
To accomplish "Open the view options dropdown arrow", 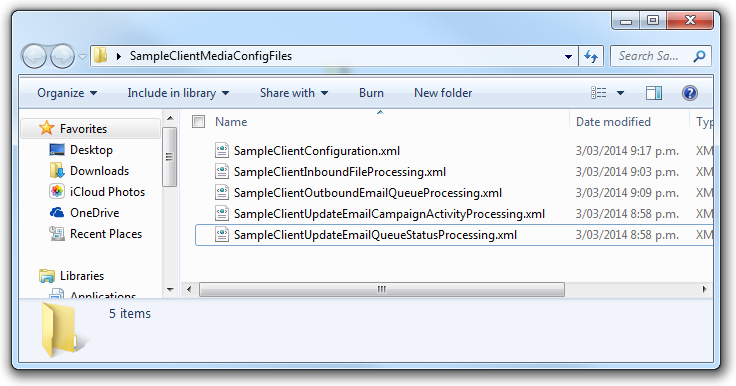I will [620, 93].
